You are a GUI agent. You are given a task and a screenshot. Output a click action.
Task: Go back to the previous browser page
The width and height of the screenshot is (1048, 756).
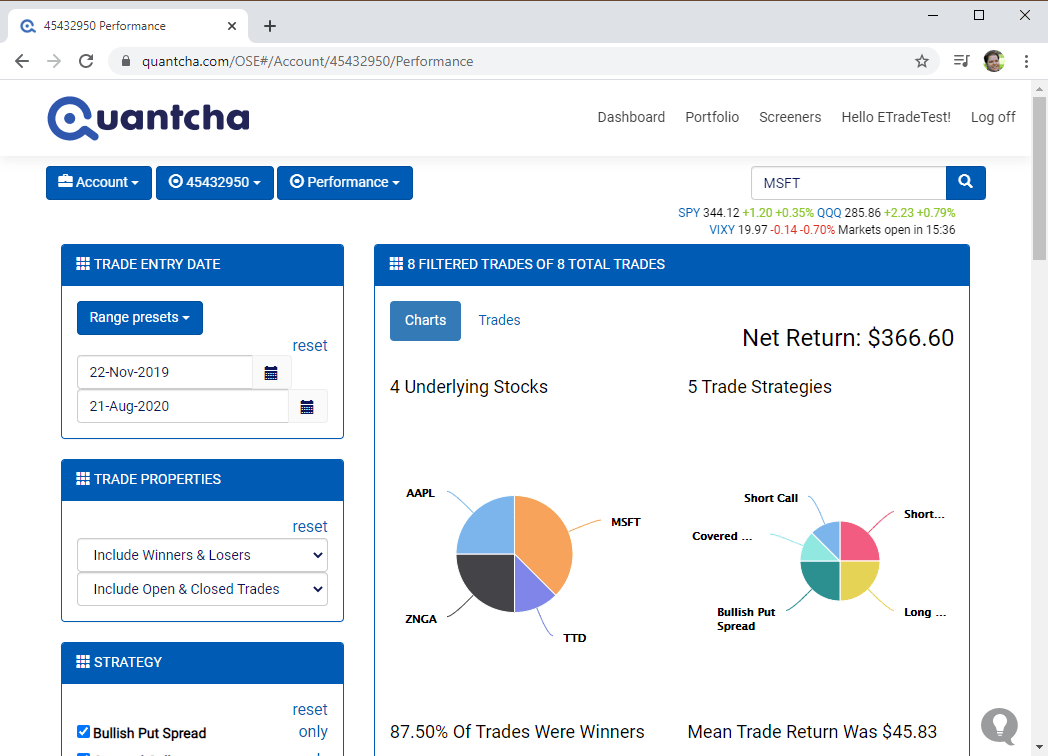coord(22,61)
